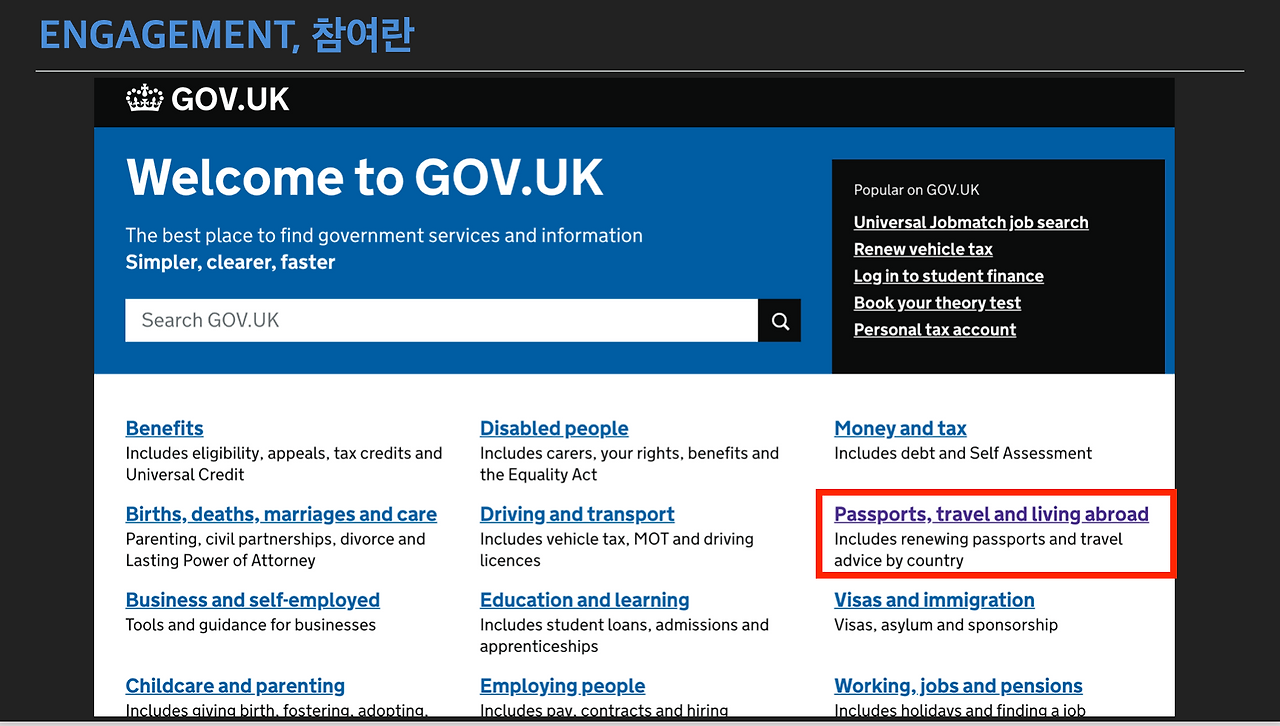Click the "Popular on GOV.UK" label
1280x726 pixels.
[x=917, y=190]
